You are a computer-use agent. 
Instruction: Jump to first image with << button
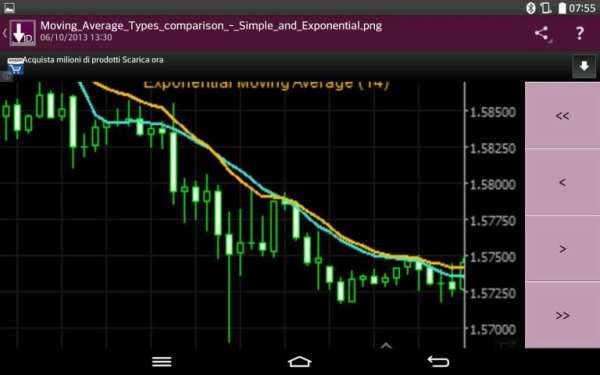pos(562,115)
